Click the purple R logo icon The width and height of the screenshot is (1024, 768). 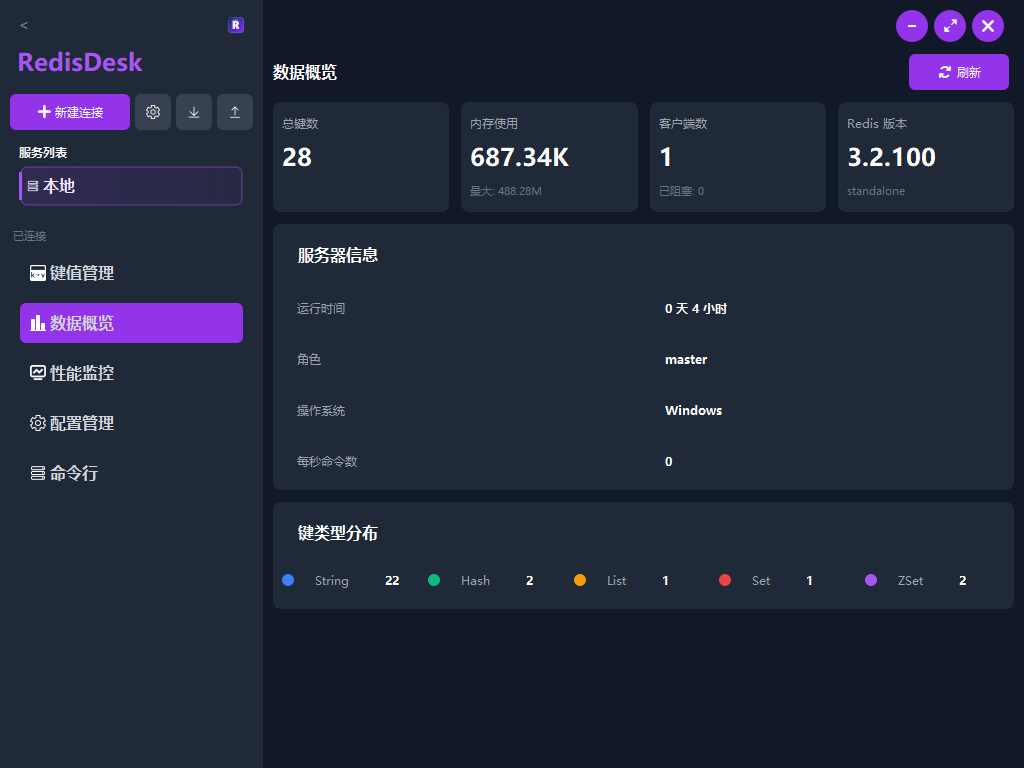click(236, 25)
